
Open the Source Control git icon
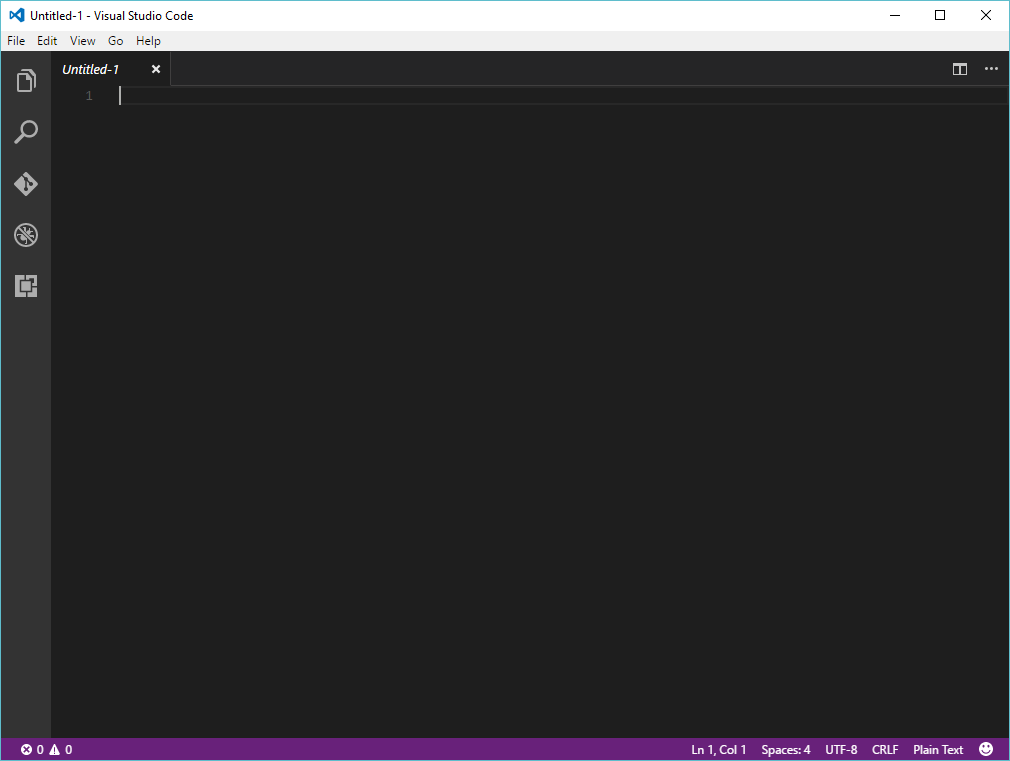[x=26, y=184]
